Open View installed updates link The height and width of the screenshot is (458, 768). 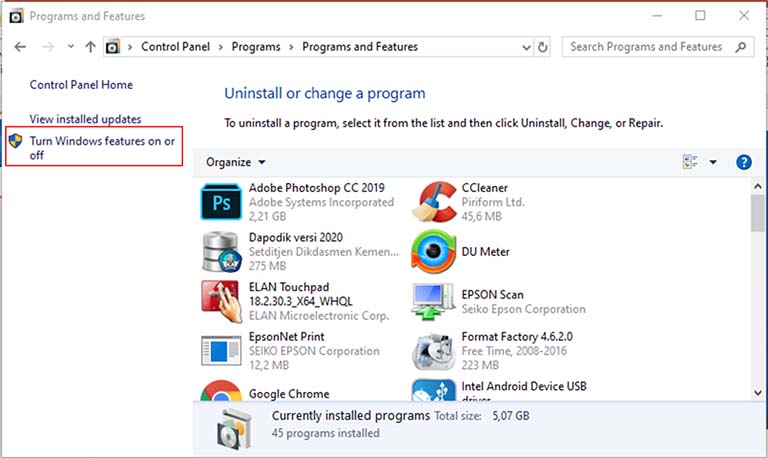click(85, 119)
